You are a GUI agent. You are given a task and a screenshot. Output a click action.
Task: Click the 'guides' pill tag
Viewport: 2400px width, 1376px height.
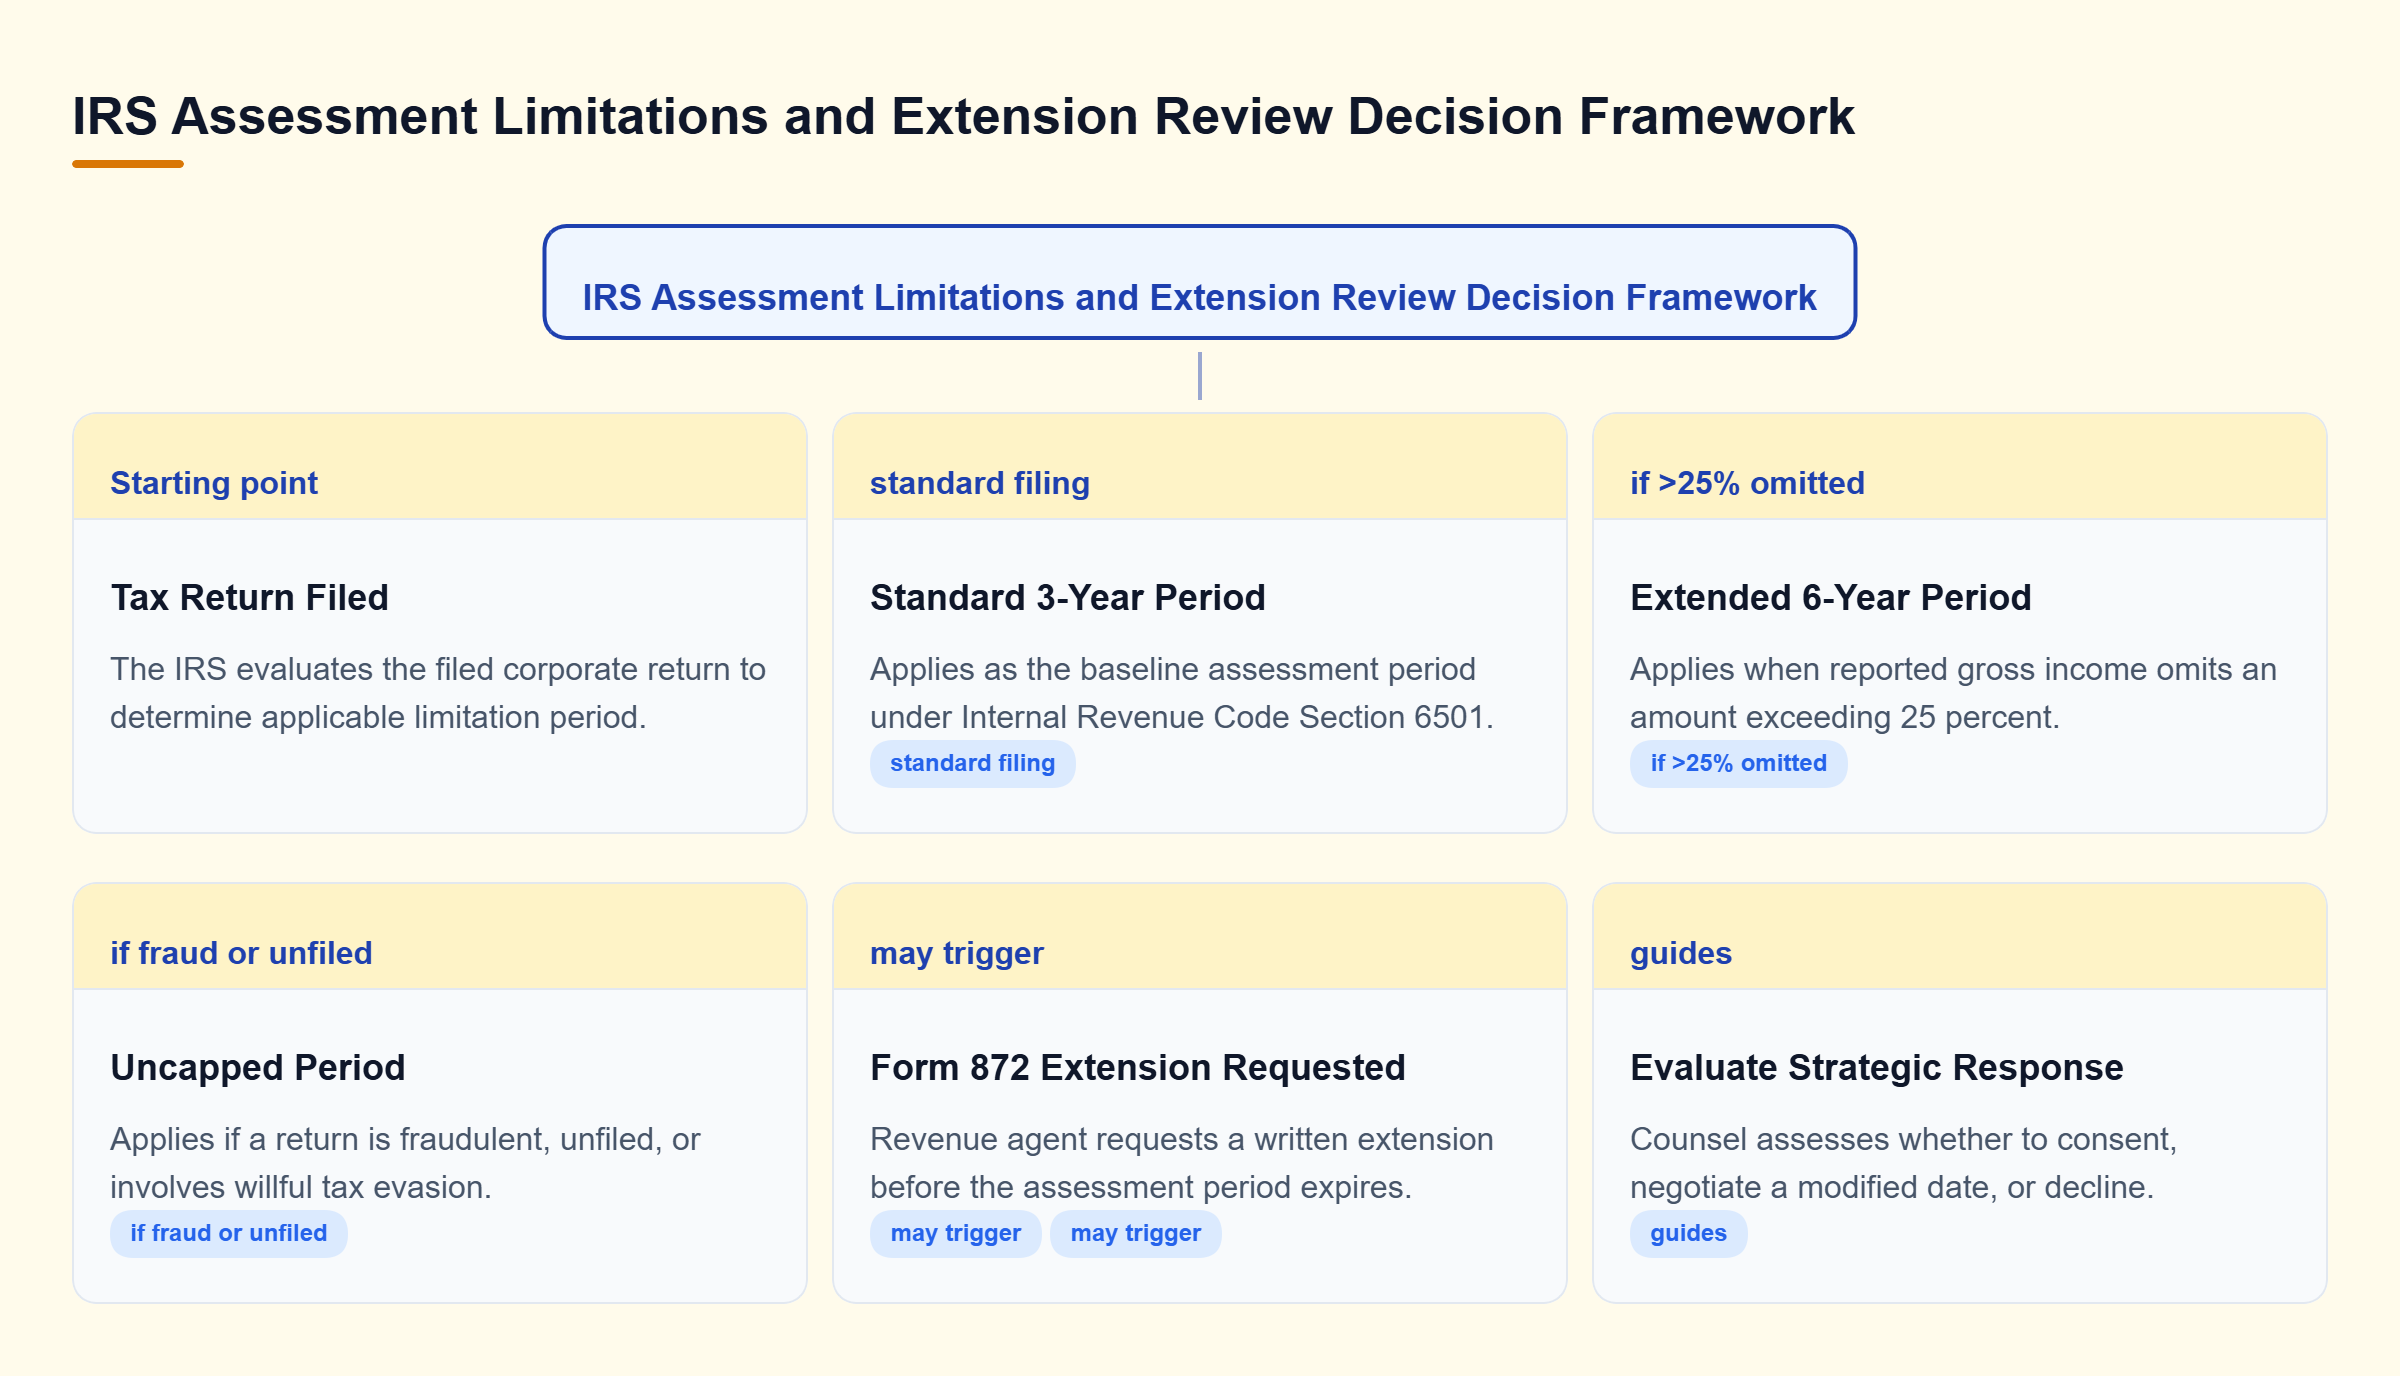pos(1688,1233)
